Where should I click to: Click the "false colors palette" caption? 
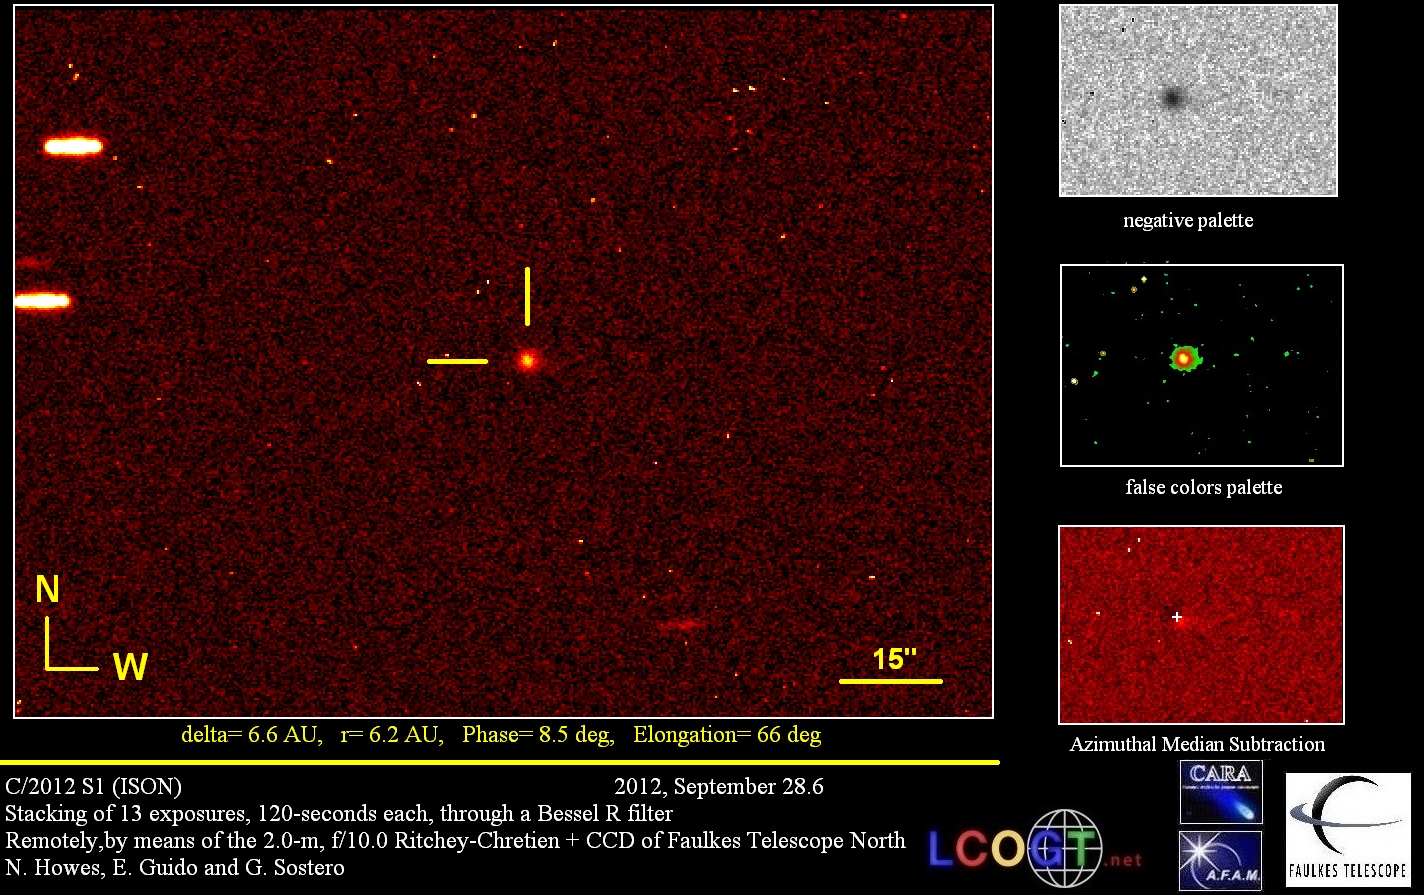point(1203,488)
